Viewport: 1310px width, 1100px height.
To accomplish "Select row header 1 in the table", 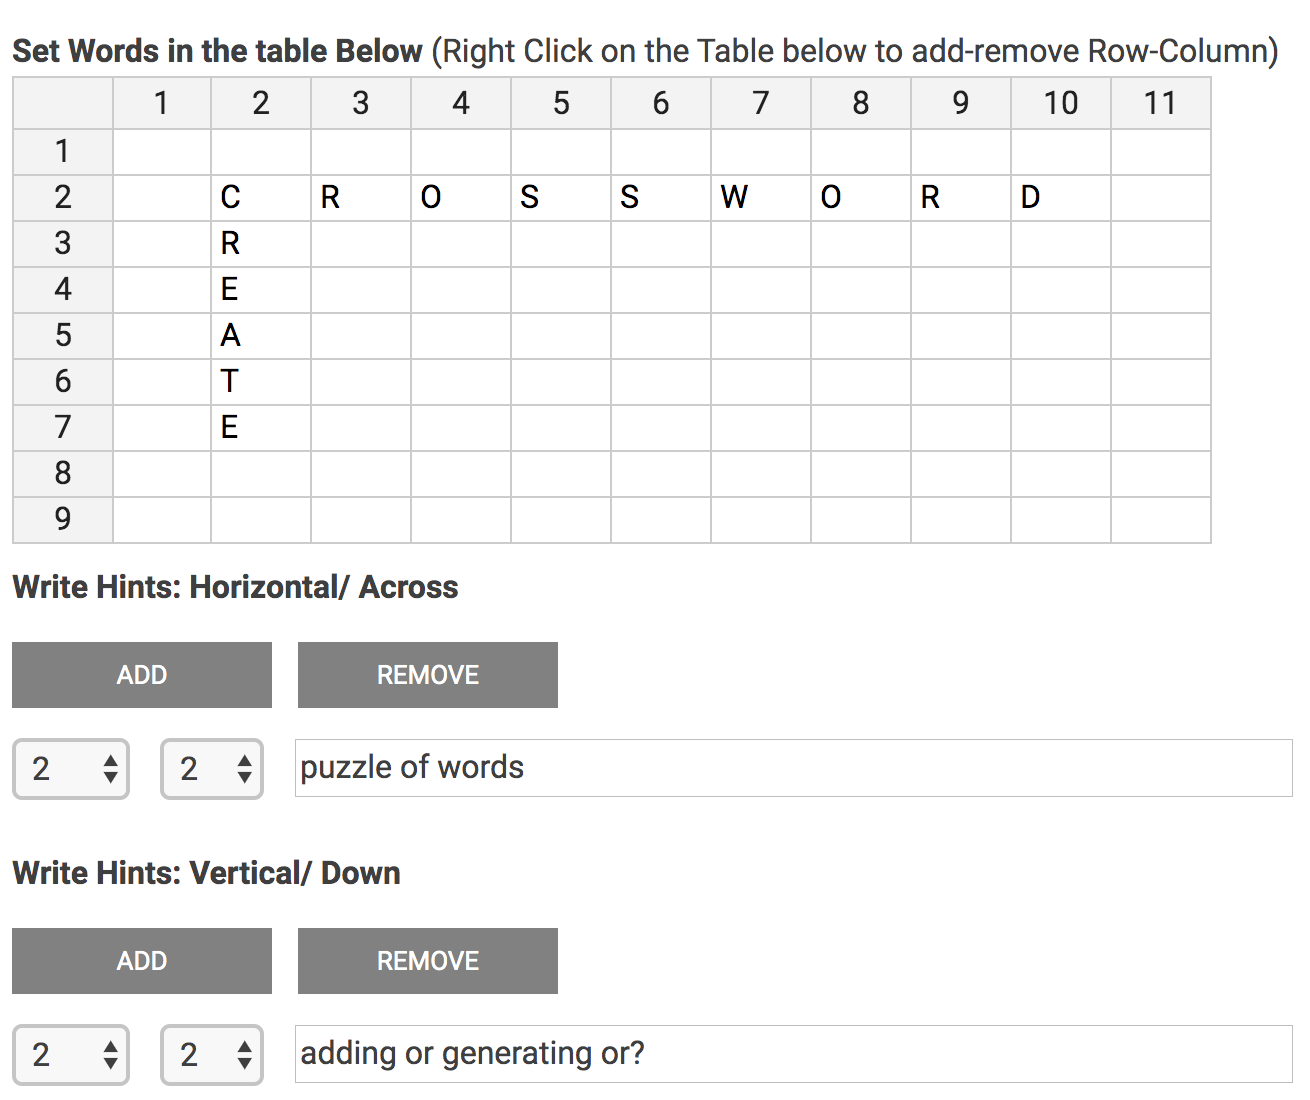I will click(x=63, y=151).
